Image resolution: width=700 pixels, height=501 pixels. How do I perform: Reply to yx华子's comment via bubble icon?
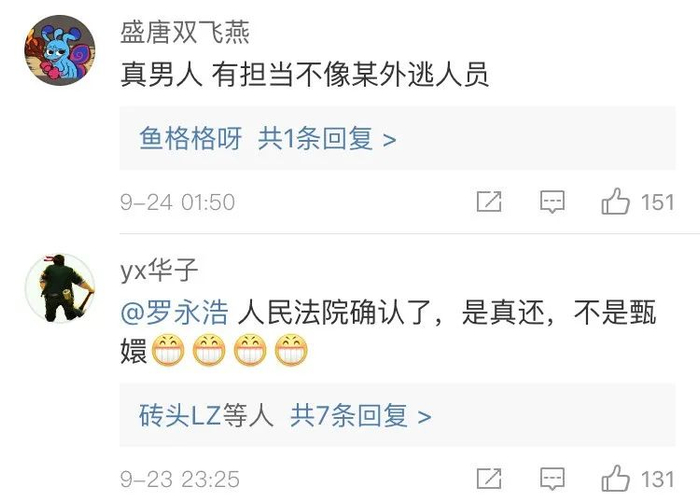[x=552, y=479]
